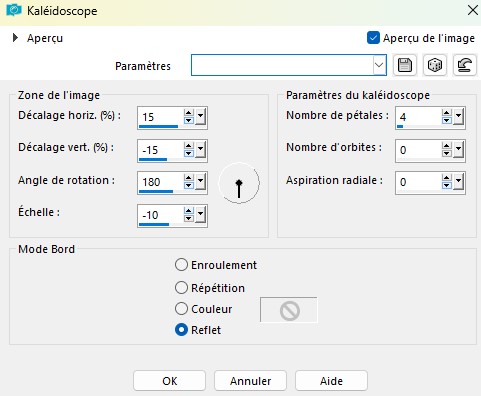This screenshot has width=481, height=396.
Task: Select the Reflet edge mode
Action: click(181, 330)
